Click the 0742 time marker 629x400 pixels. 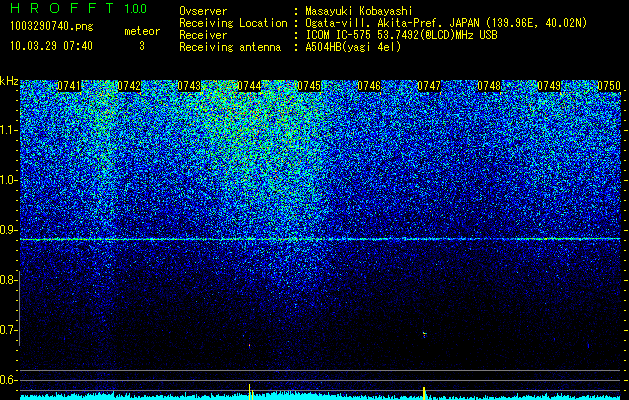129,86
